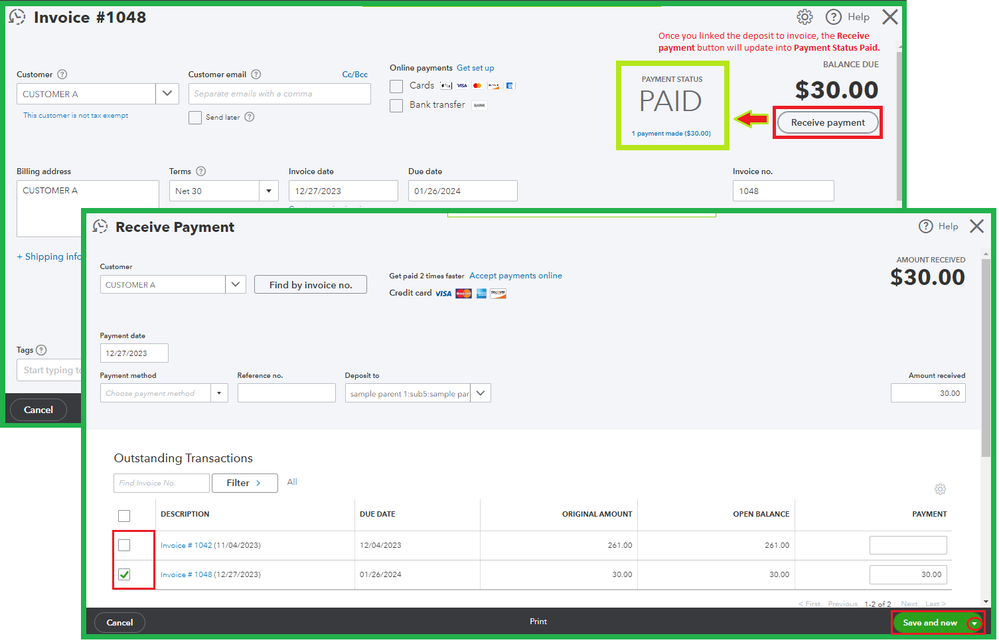Open the Invoice # 1048 link
The height and width of the screenshot is (643, 999).
[x=186, y=575]
